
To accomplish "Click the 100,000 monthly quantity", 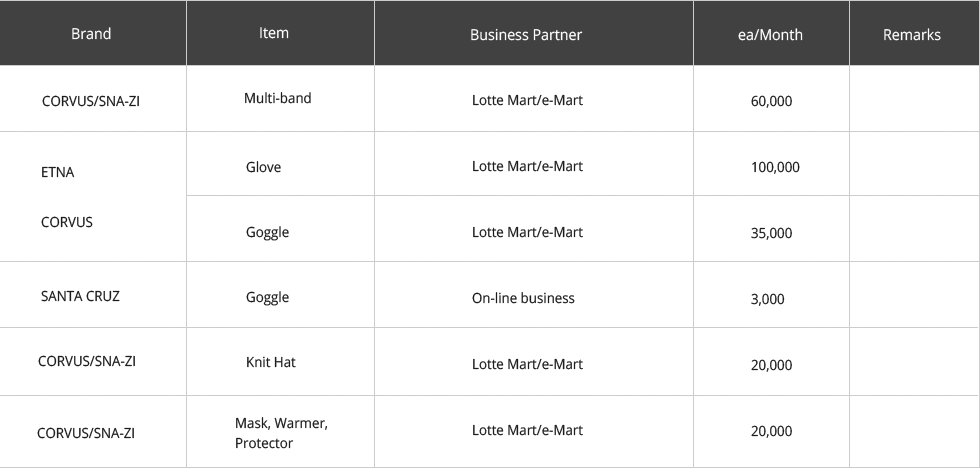I will click(x=775, y=167).
